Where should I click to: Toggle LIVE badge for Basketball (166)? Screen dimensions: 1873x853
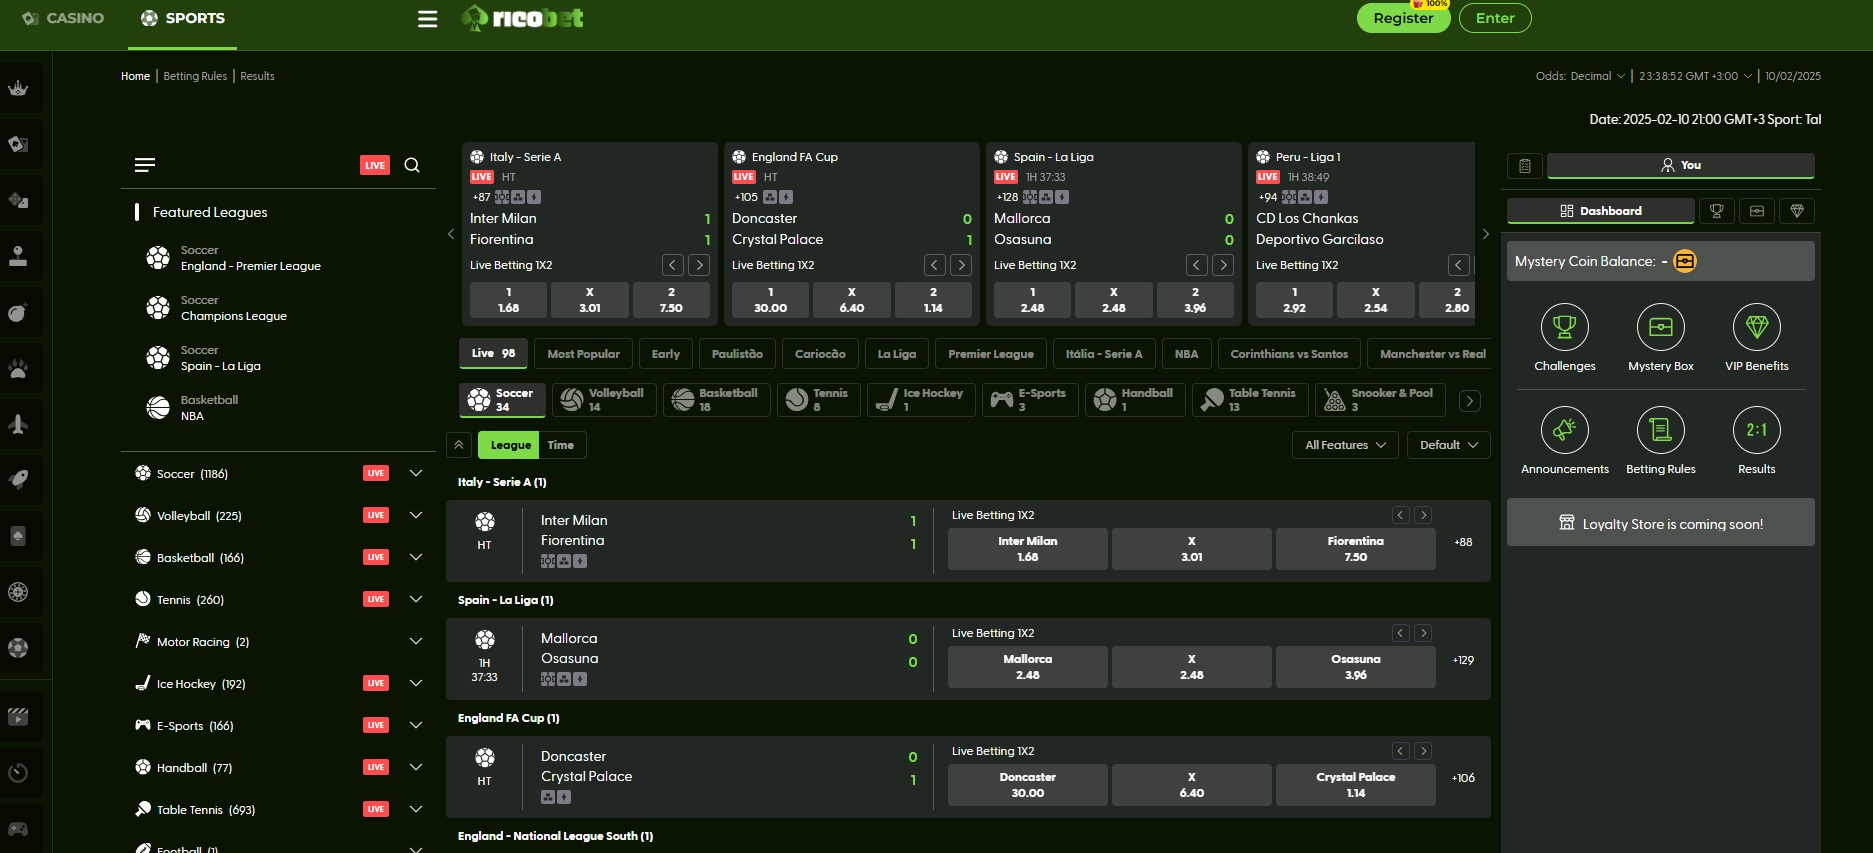coord(376,557)
